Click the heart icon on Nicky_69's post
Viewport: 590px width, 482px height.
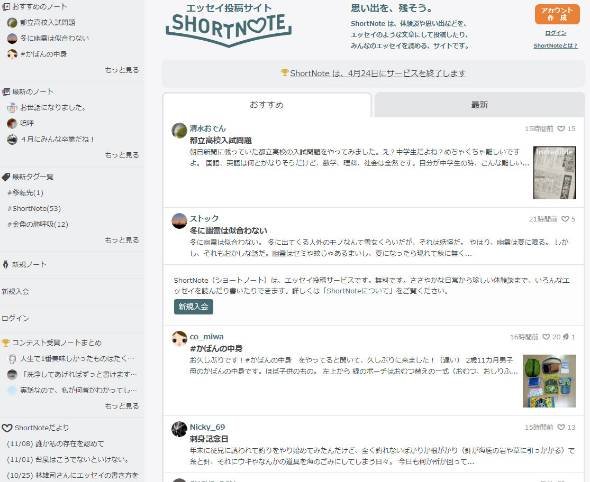(x=561, y=427)
